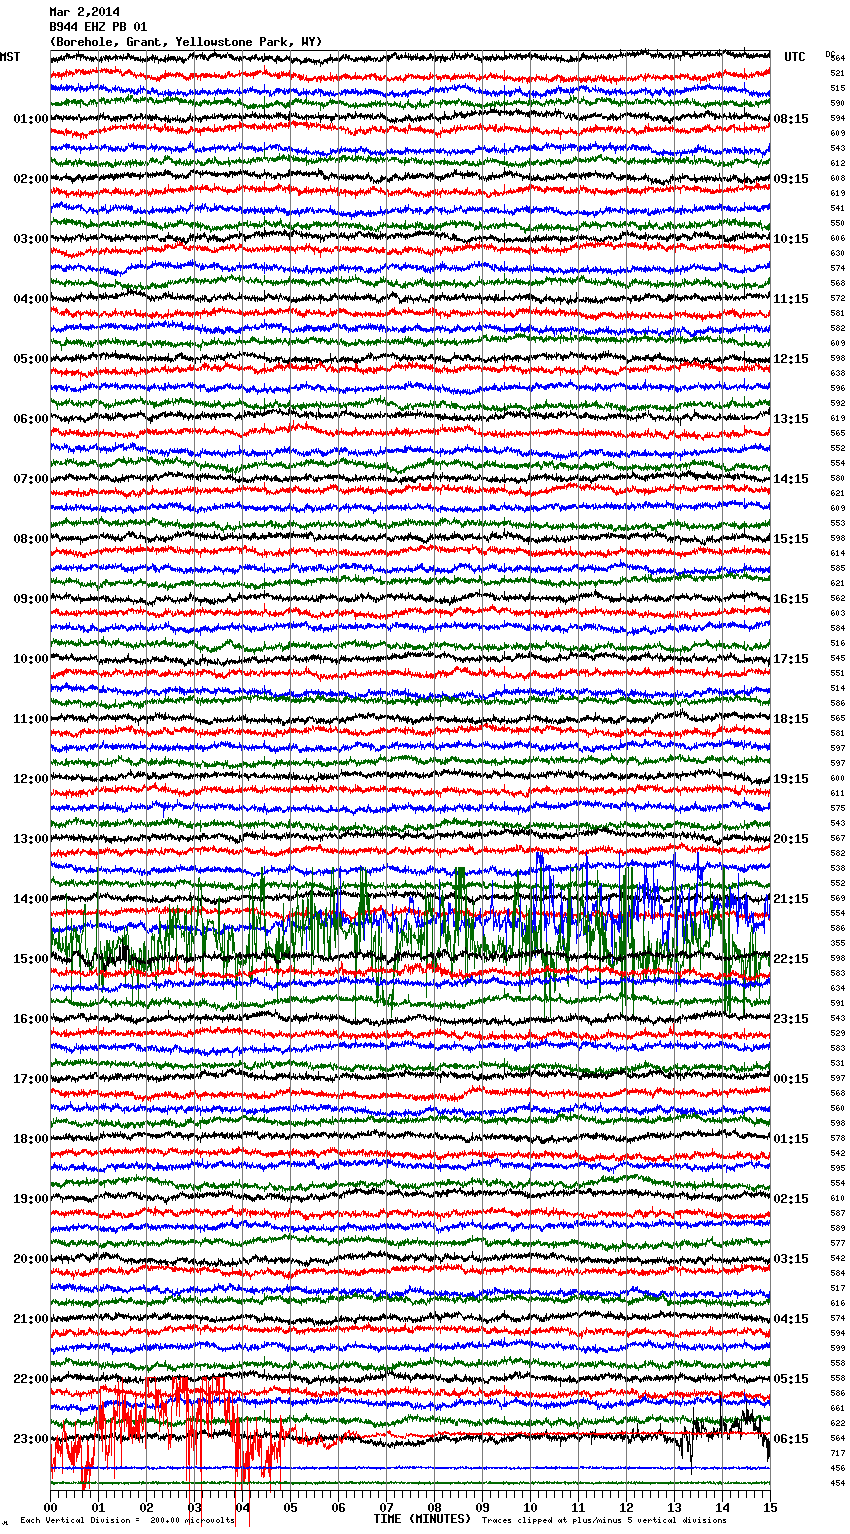Click the UTC time label 06:15
The image size is (850, 1534).
point(791,1439)
